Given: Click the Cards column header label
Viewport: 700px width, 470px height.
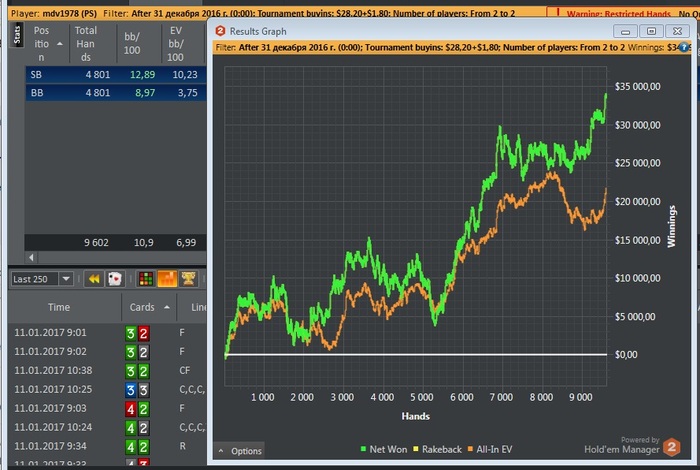Looking at the screenshot, I should point(142,307).
